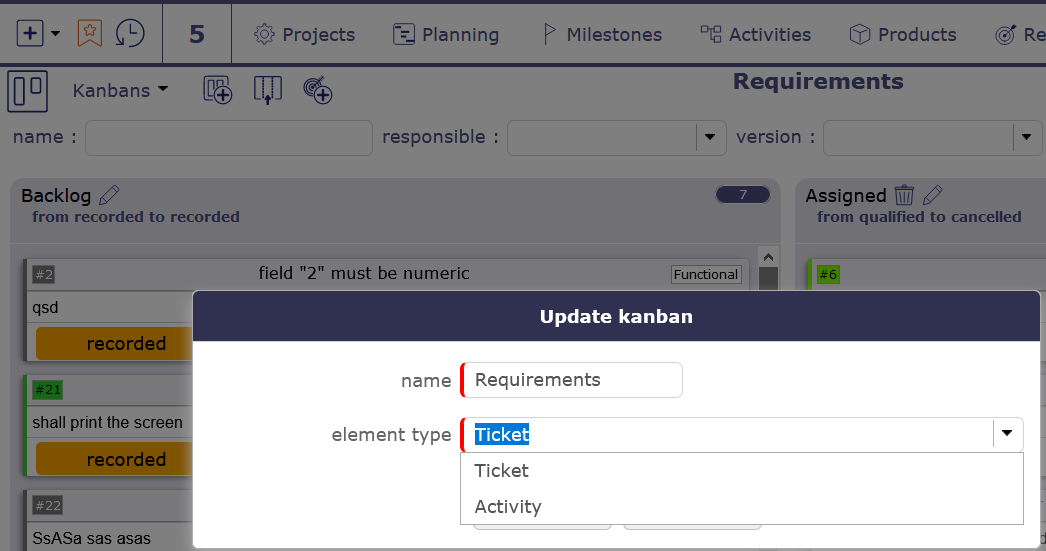Choose Ticket from element type list

coord(501,471)
